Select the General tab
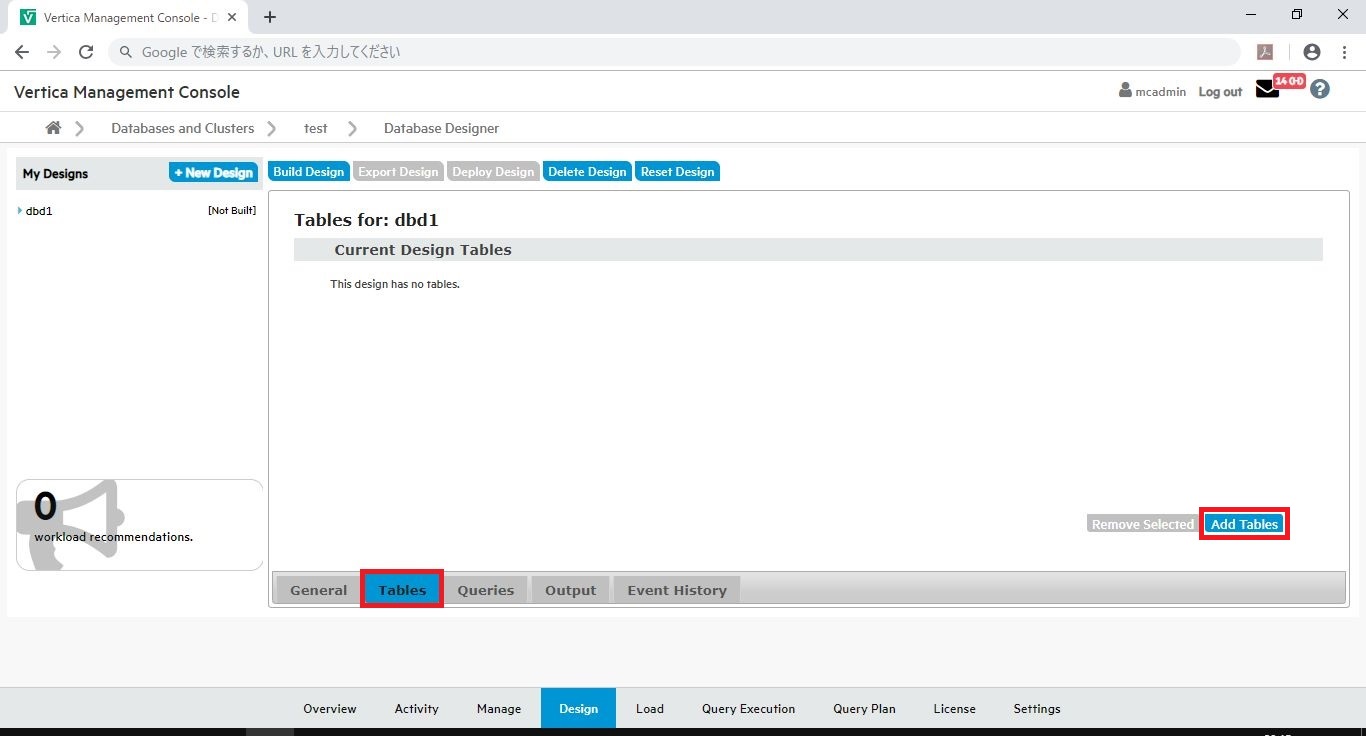The height and width of the screenshot is (736, 1366). pyautogui.click(x=318, y=590)
